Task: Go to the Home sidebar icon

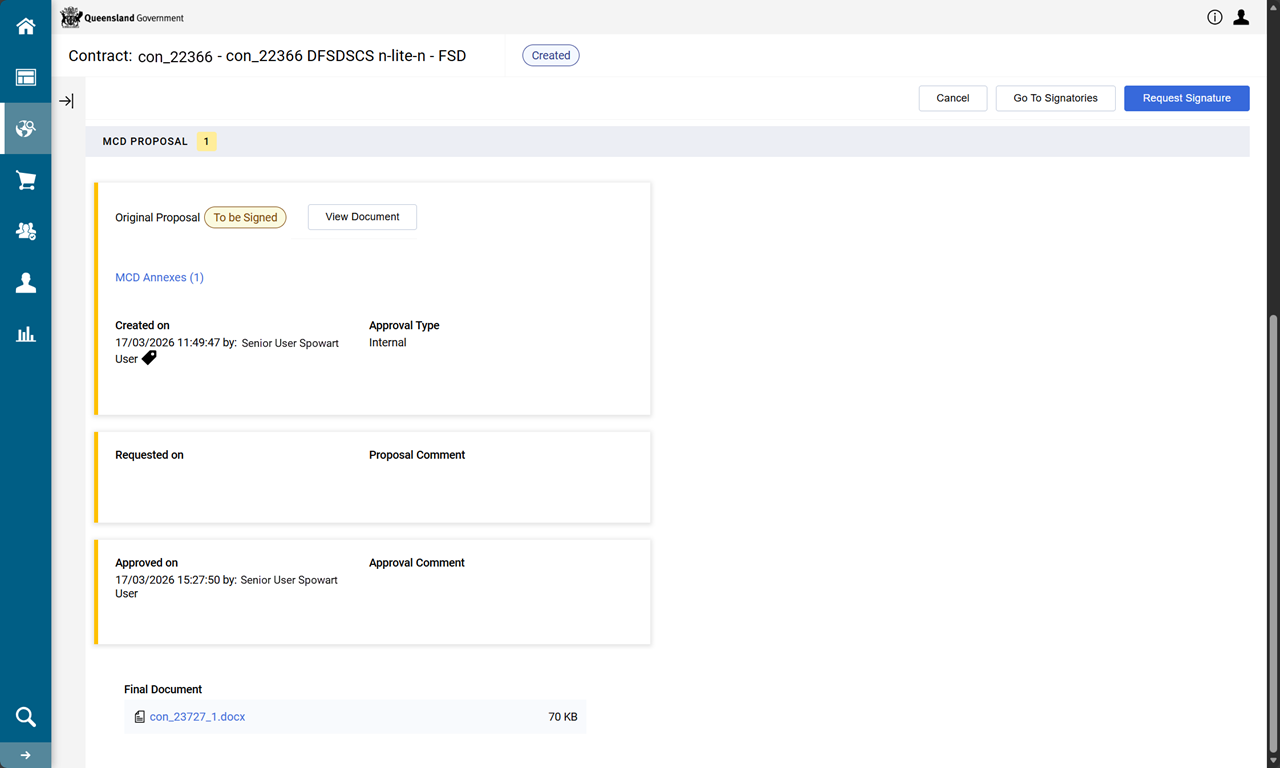Action: pyautogui.click(x=26, y=26)
